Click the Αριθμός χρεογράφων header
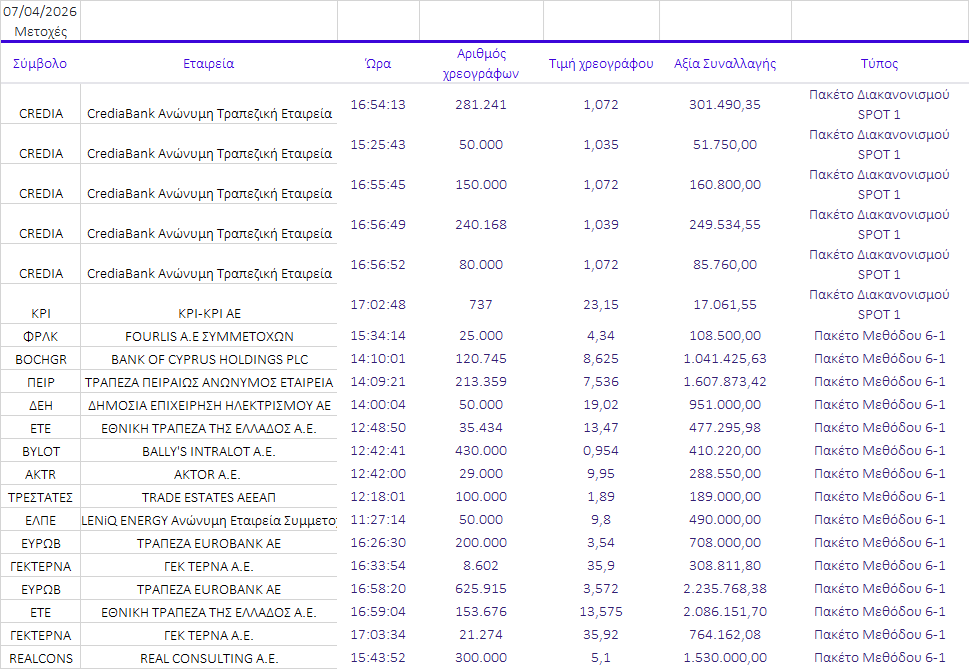The image size is (969, 669). [481, 64]
